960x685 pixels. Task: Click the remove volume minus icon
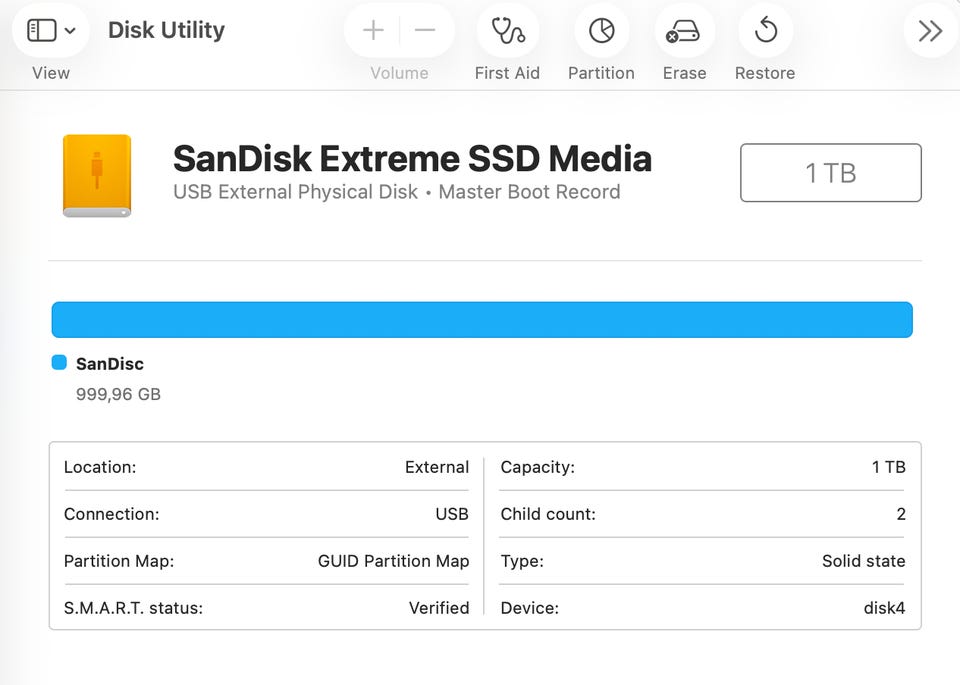[425, 31]
